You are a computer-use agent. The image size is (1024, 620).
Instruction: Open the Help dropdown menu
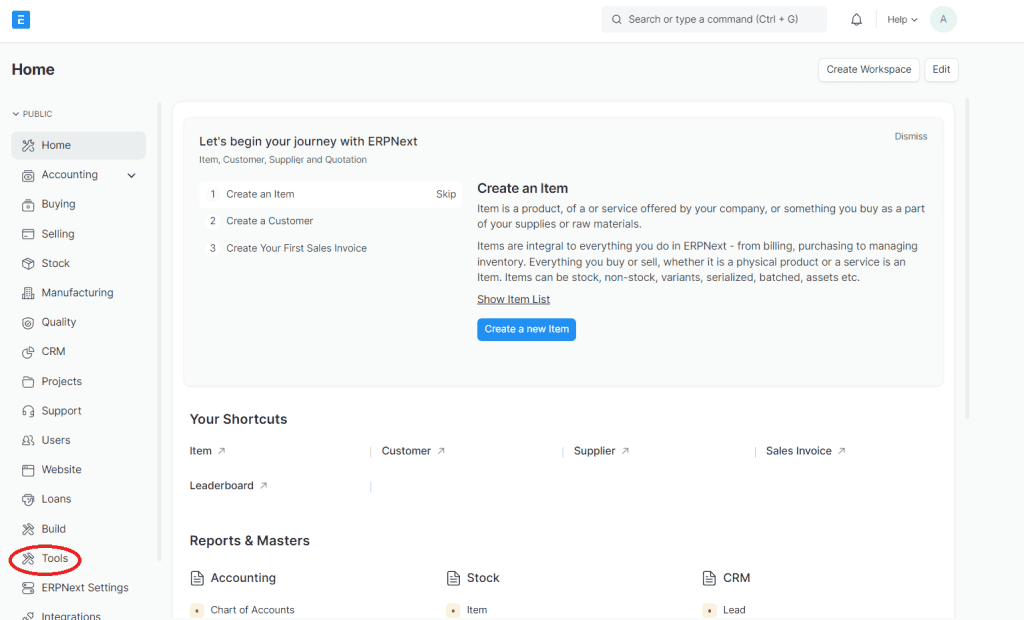pyautogui.click(x=902, y=20)
